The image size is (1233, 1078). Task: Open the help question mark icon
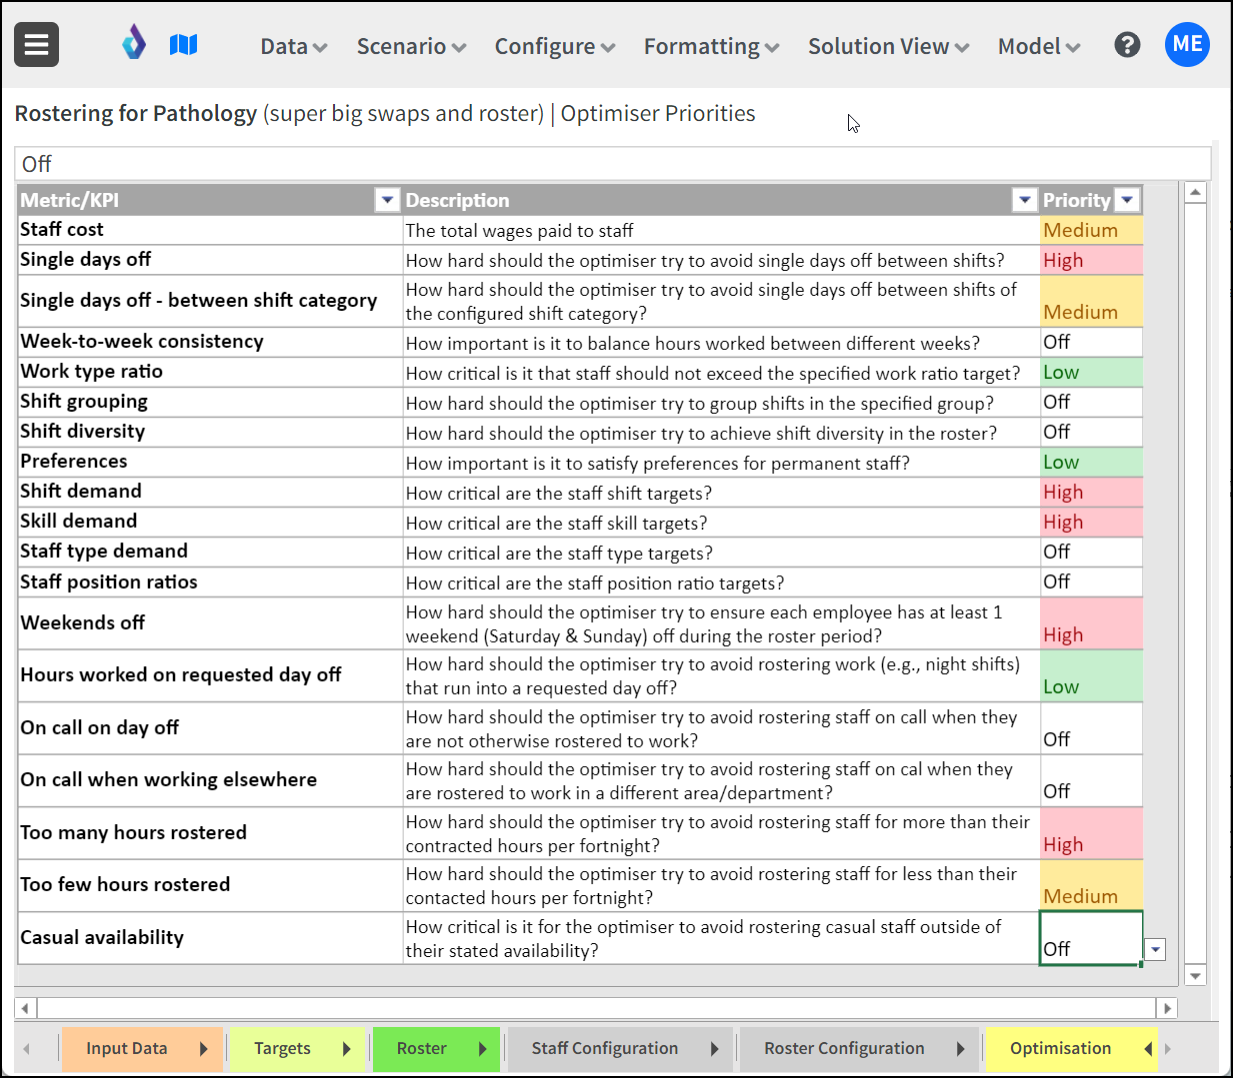1127,45
